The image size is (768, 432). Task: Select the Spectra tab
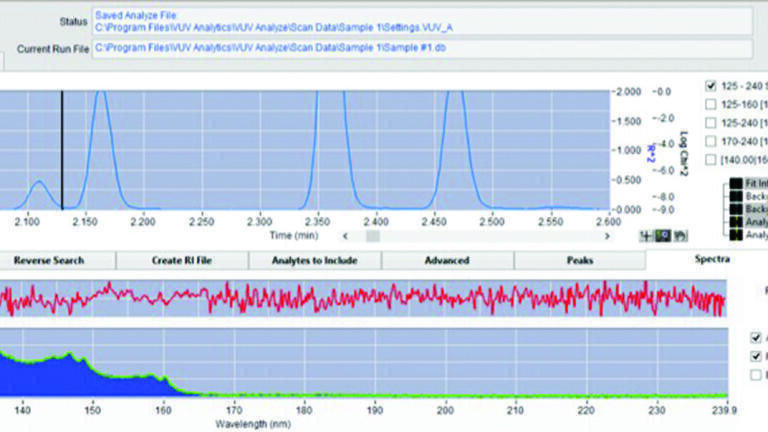pos(712,259)
